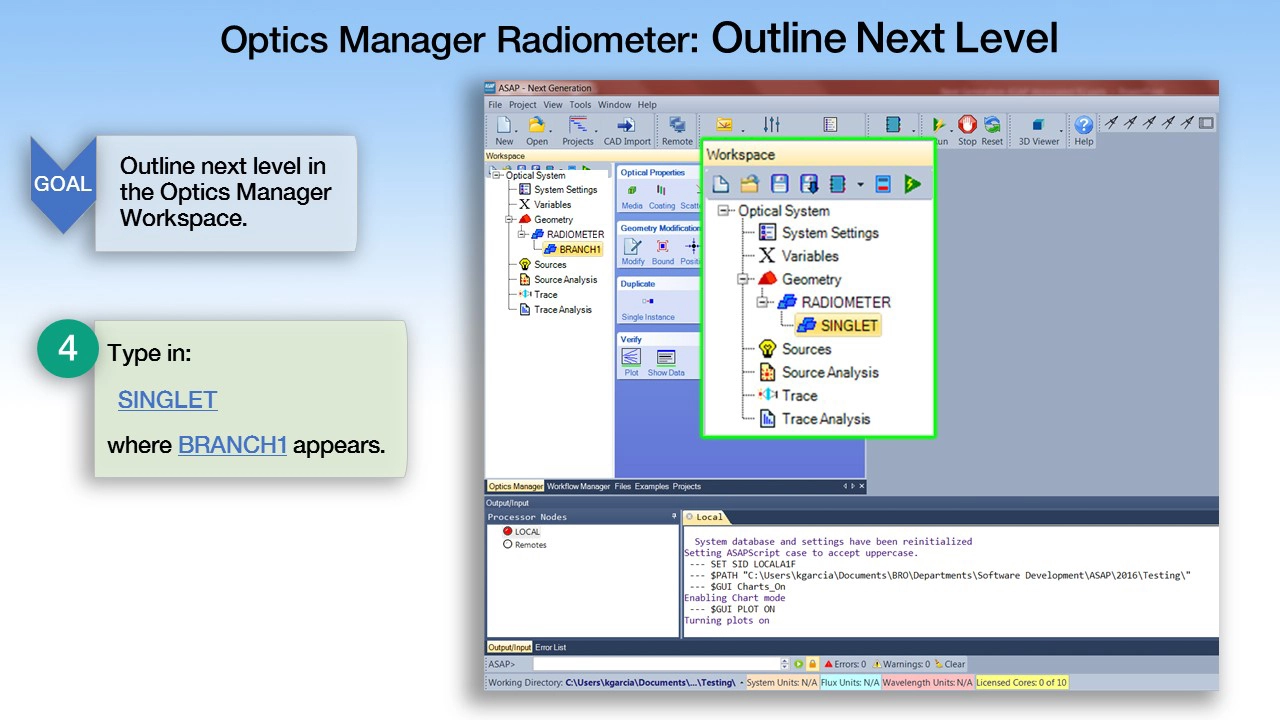The width and height of the screenshot is (1280, 720).
Task: Select the Modify geometry icon
Action: pyautogui.click(x=632, y=248)
